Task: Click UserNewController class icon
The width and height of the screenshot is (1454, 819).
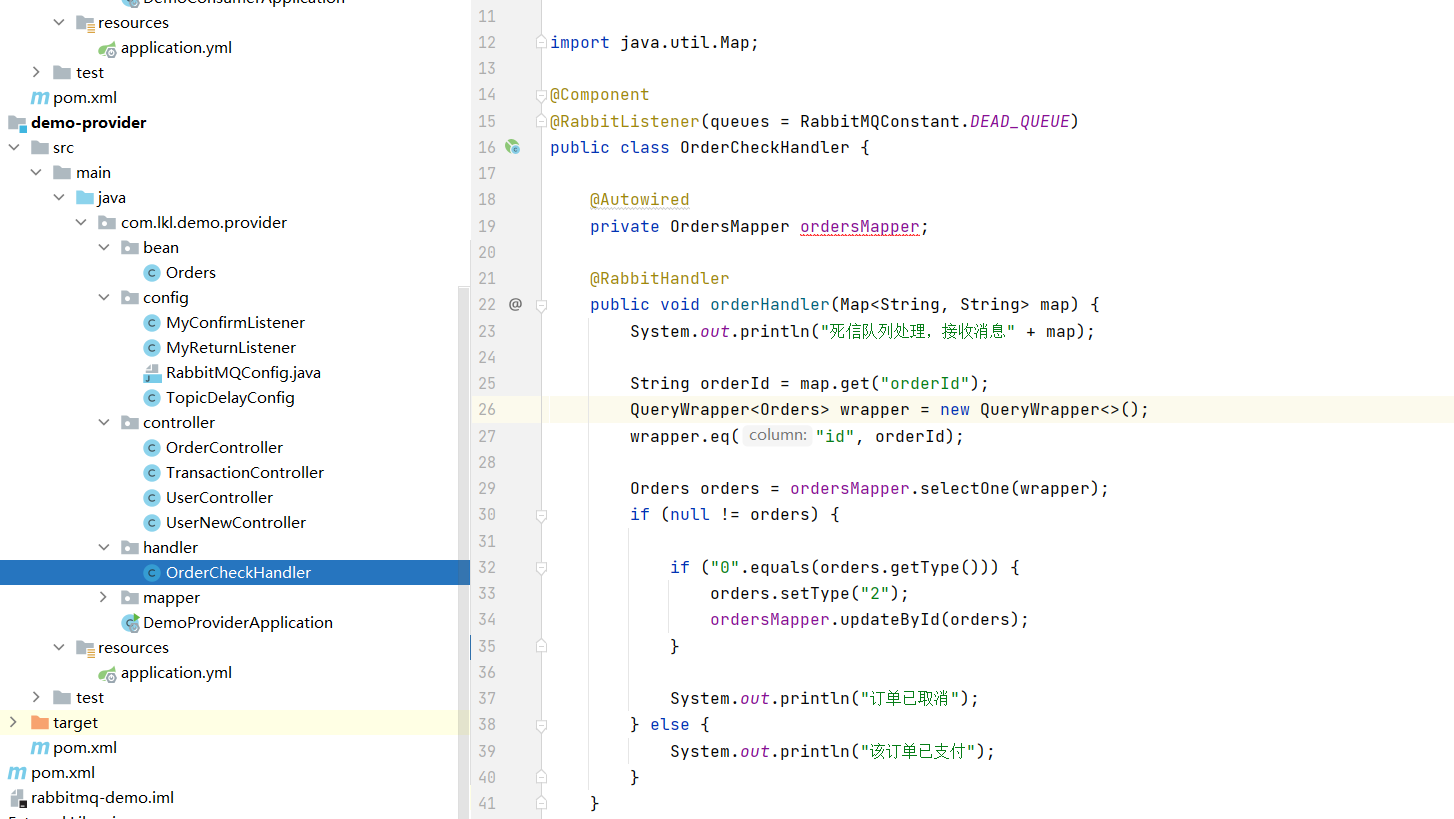Action: [x=152, y=523]
